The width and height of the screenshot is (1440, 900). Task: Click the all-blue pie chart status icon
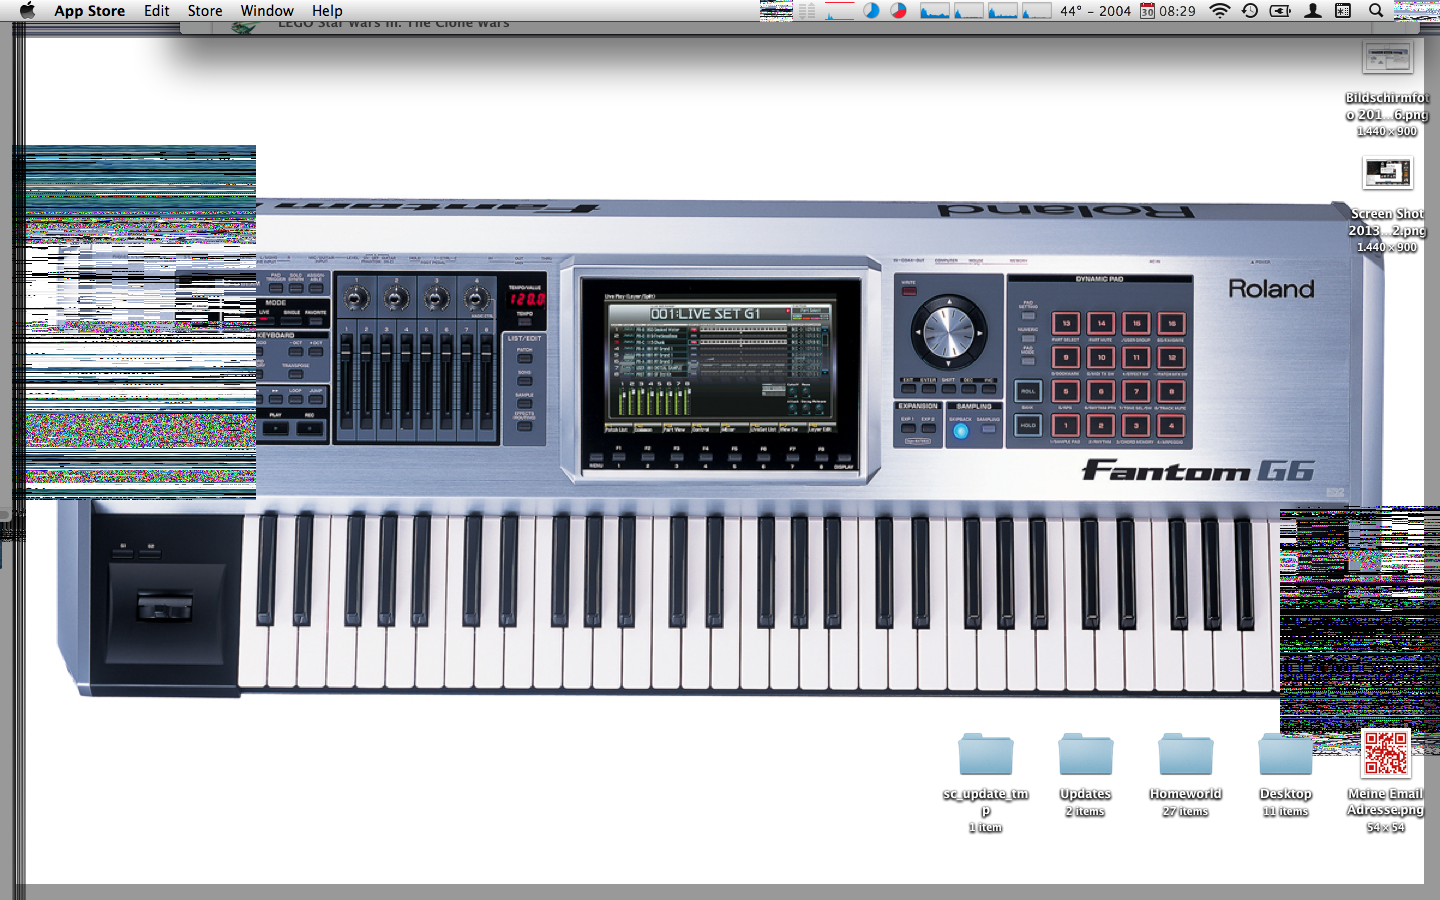click(x=871, y=11)
